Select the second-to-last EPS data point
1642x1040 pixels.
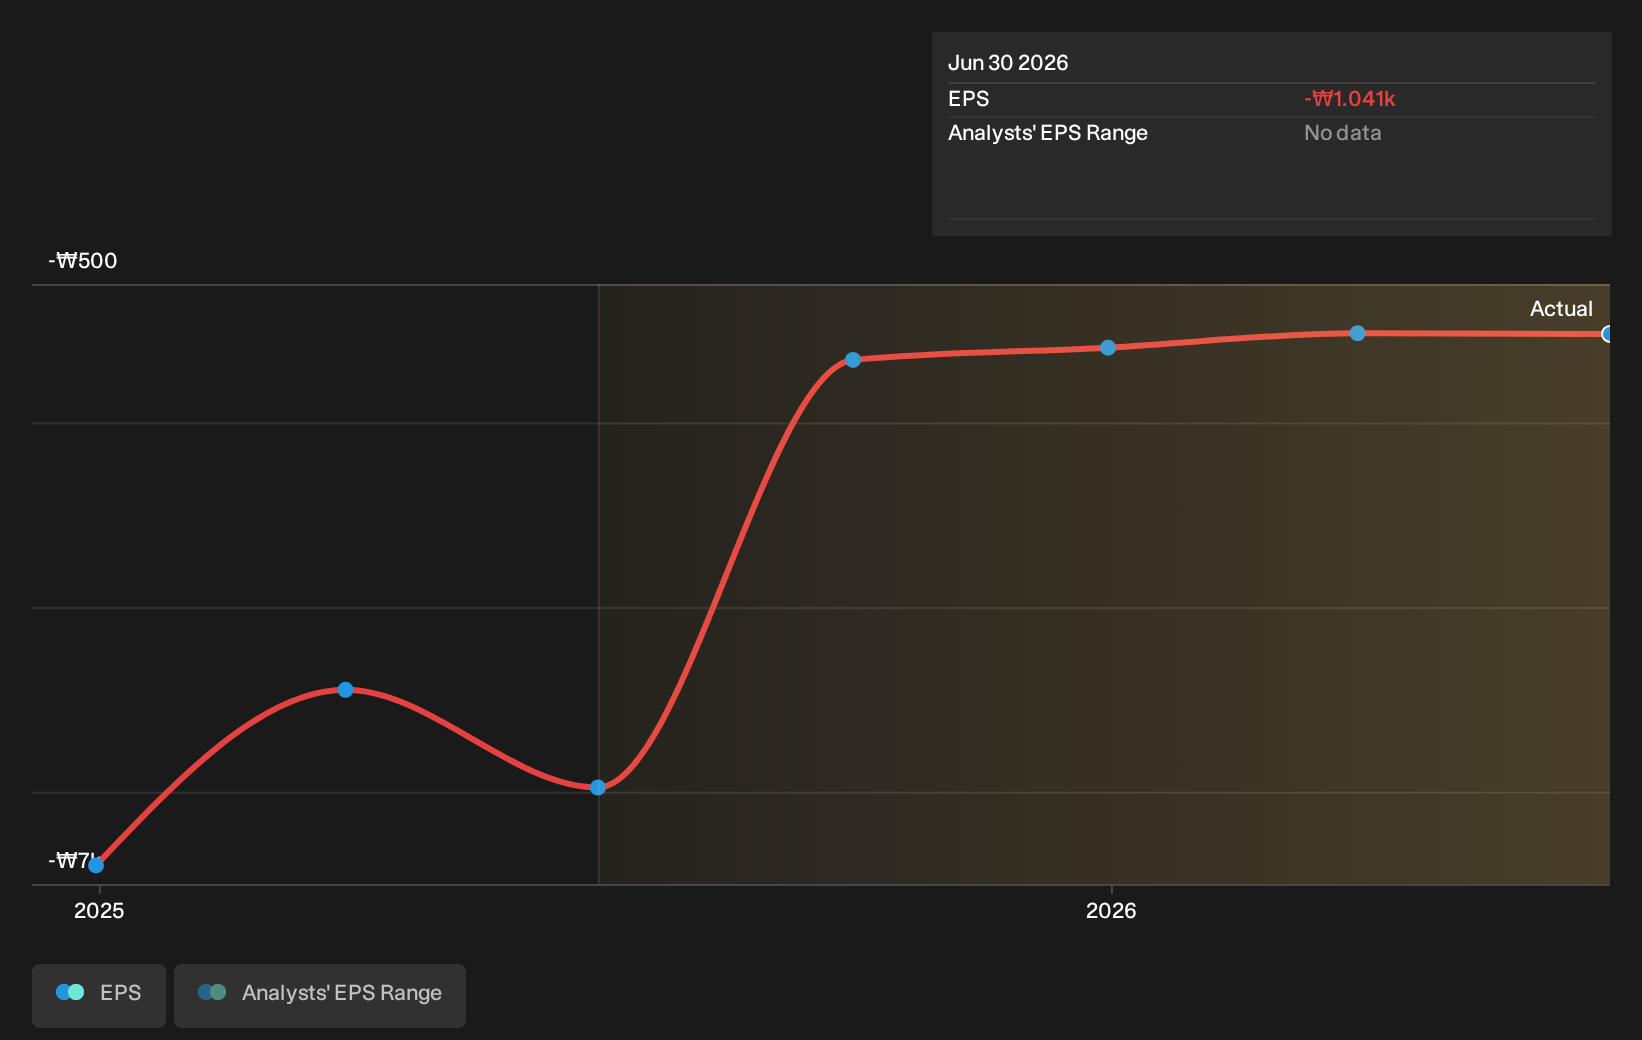coord(1357,333)
